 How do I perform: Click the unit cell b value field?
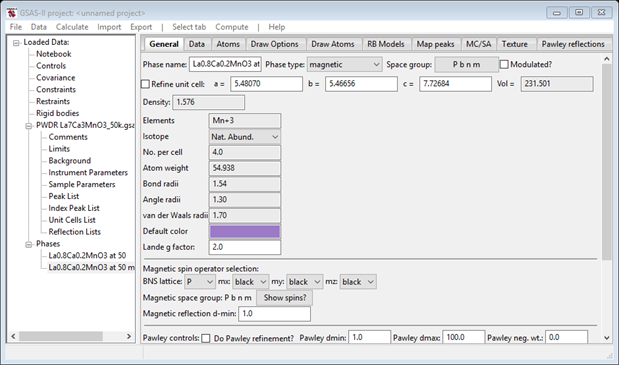pos(361,84)
